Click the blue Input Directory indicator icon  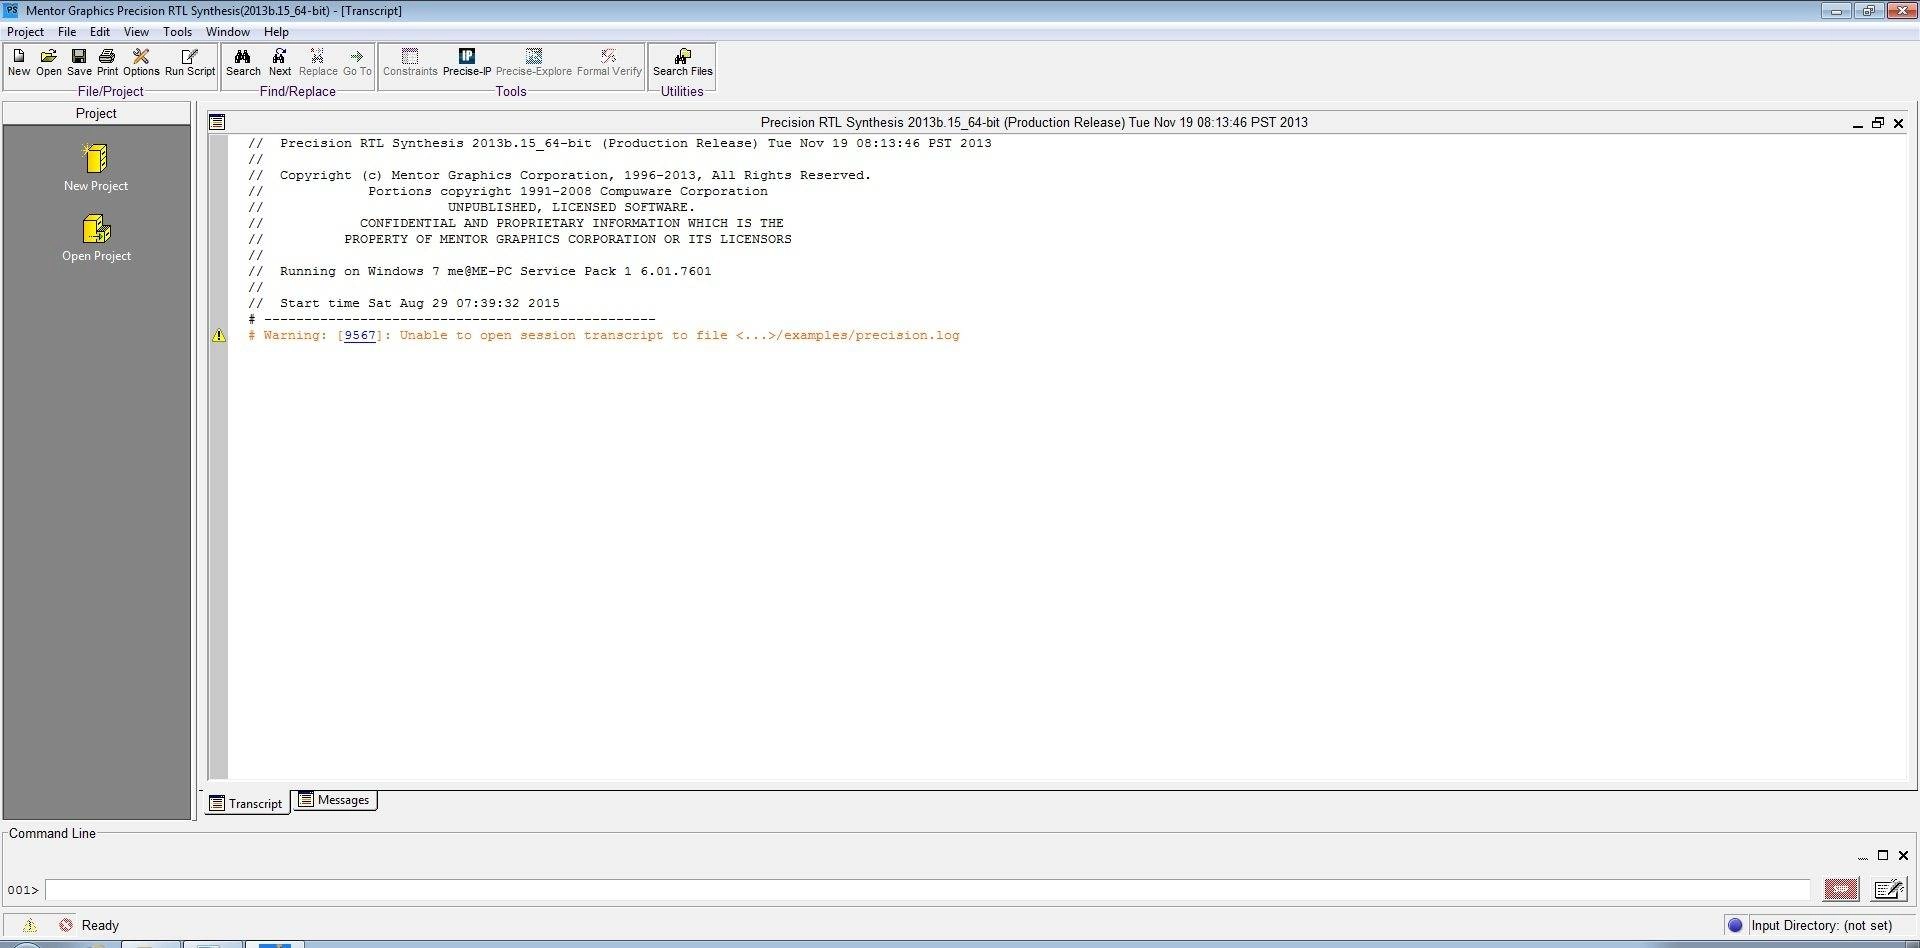pyautogui.click(x=1735, y=926)
